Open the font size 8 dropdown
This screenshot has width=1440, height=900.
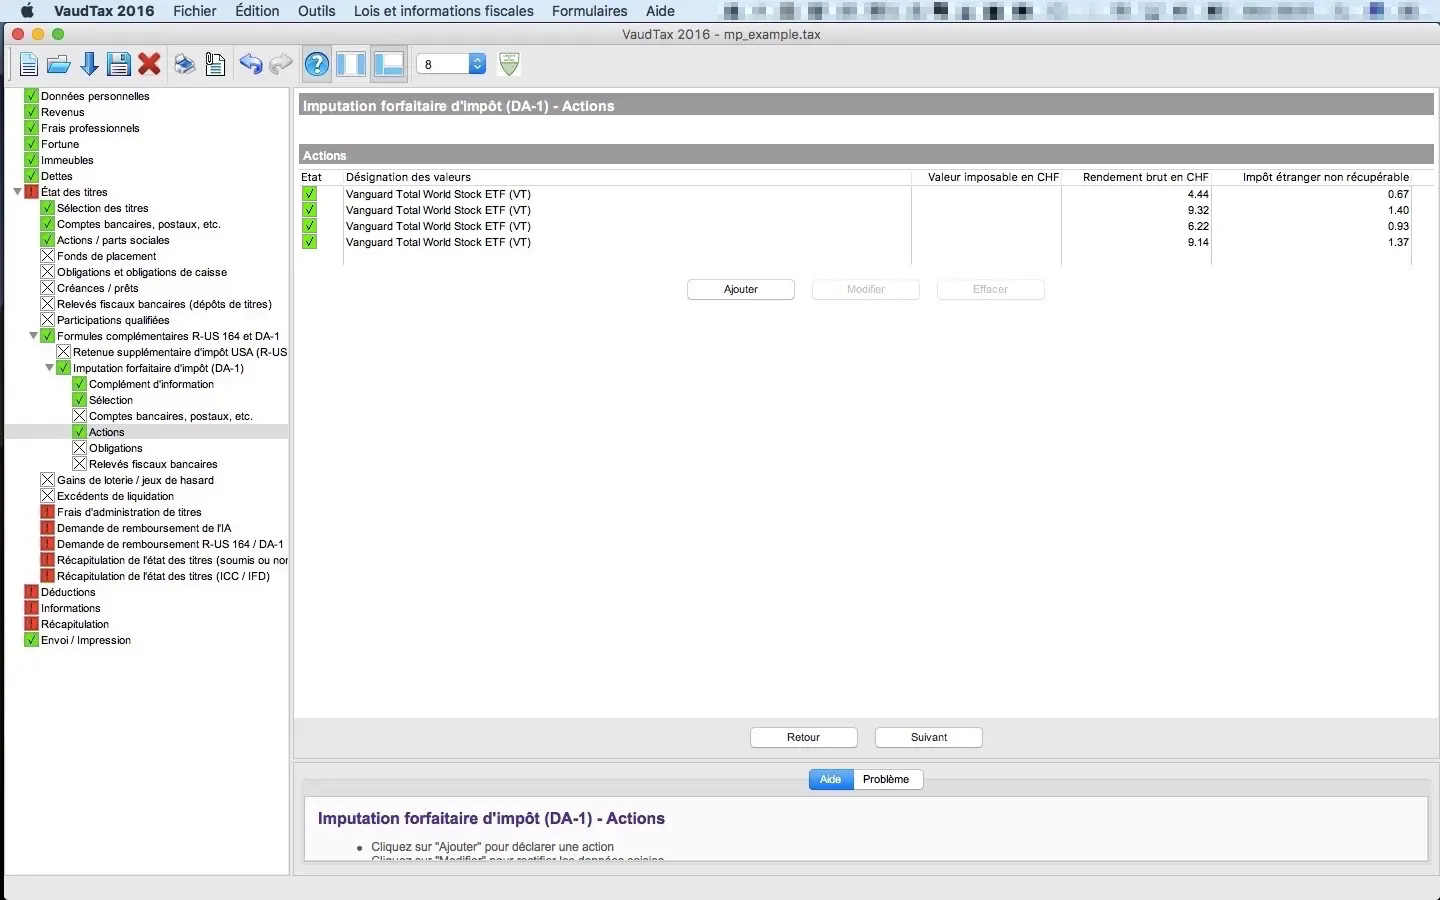click(451, 64)
